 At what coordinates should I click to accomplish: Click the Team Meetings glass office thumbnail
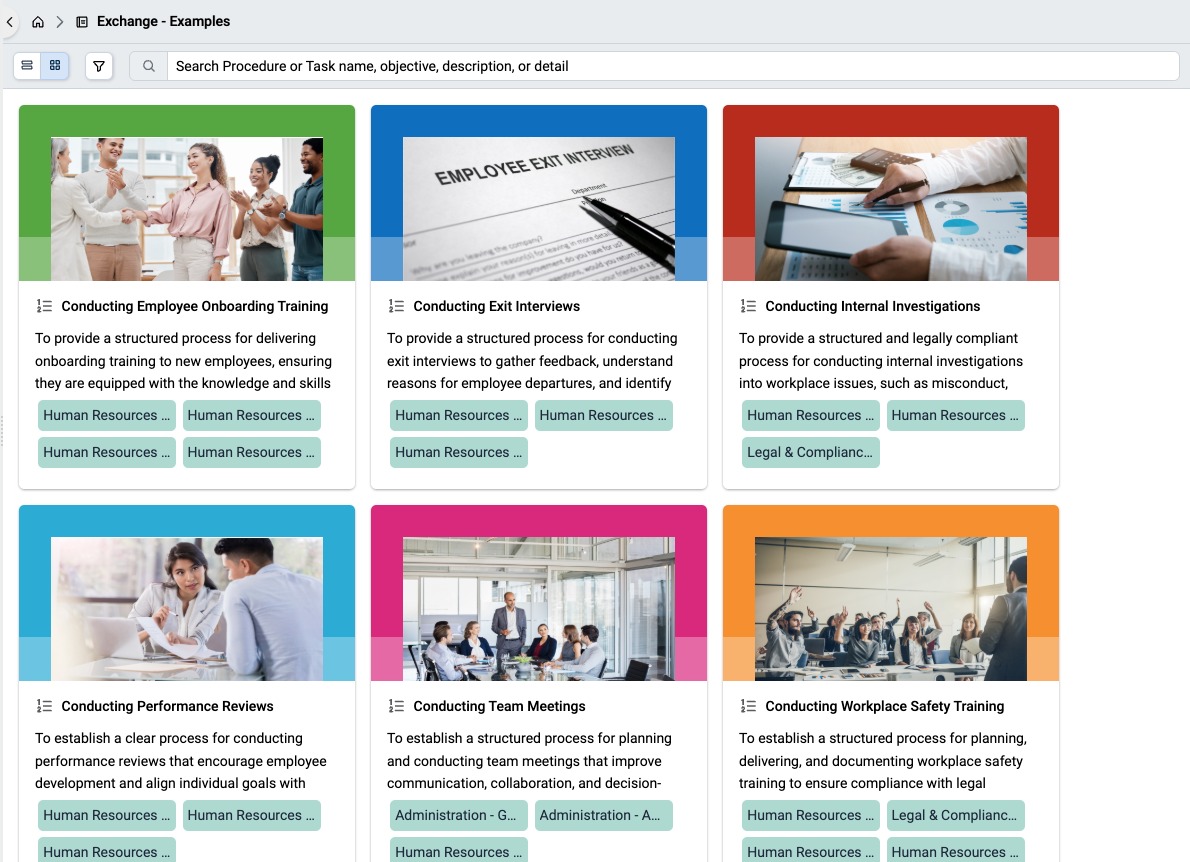click(539, 609)
